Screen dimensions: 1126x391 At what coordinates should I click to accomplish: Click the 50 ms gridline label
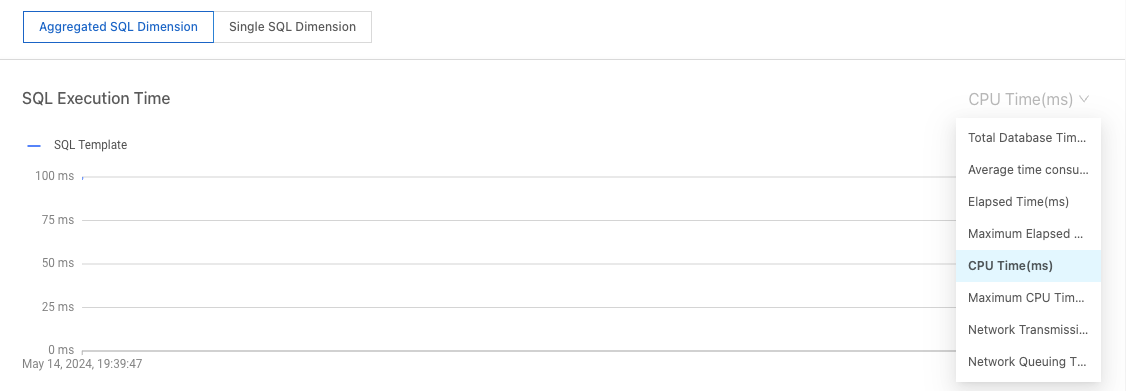coord(57,264)
